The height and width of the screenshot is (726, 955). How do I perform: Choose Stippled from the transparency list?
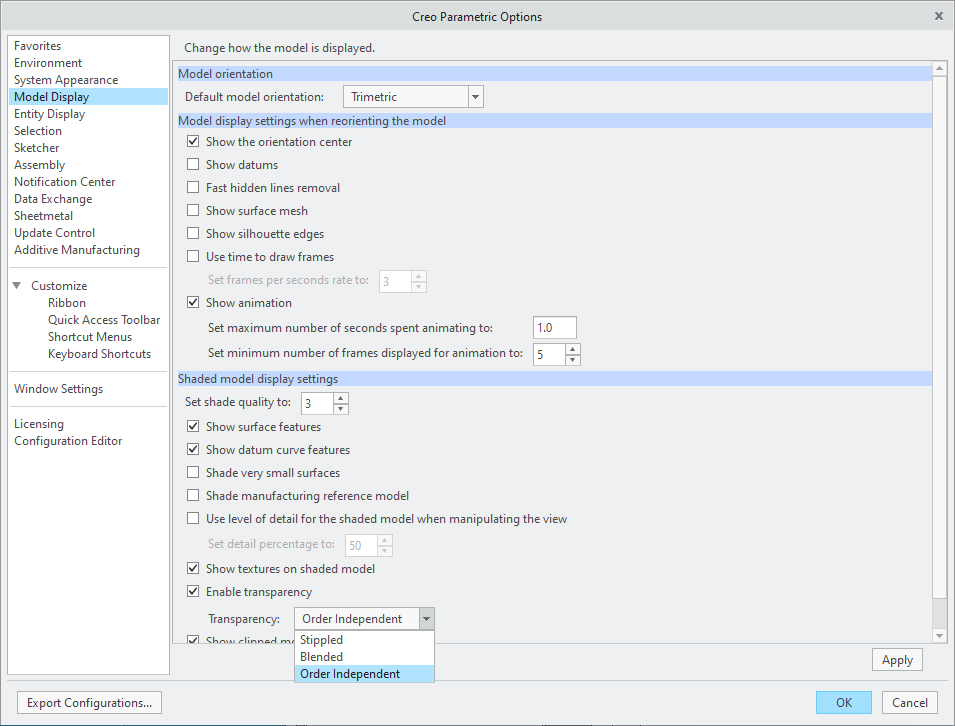(322, 640)
